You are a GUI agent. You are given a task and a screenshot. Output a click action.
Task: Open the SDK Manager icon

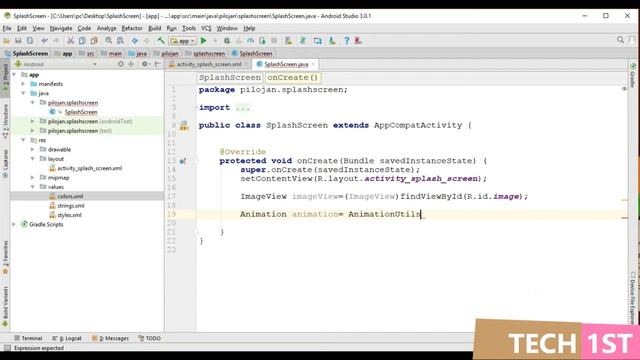click(x=332, y=41)
